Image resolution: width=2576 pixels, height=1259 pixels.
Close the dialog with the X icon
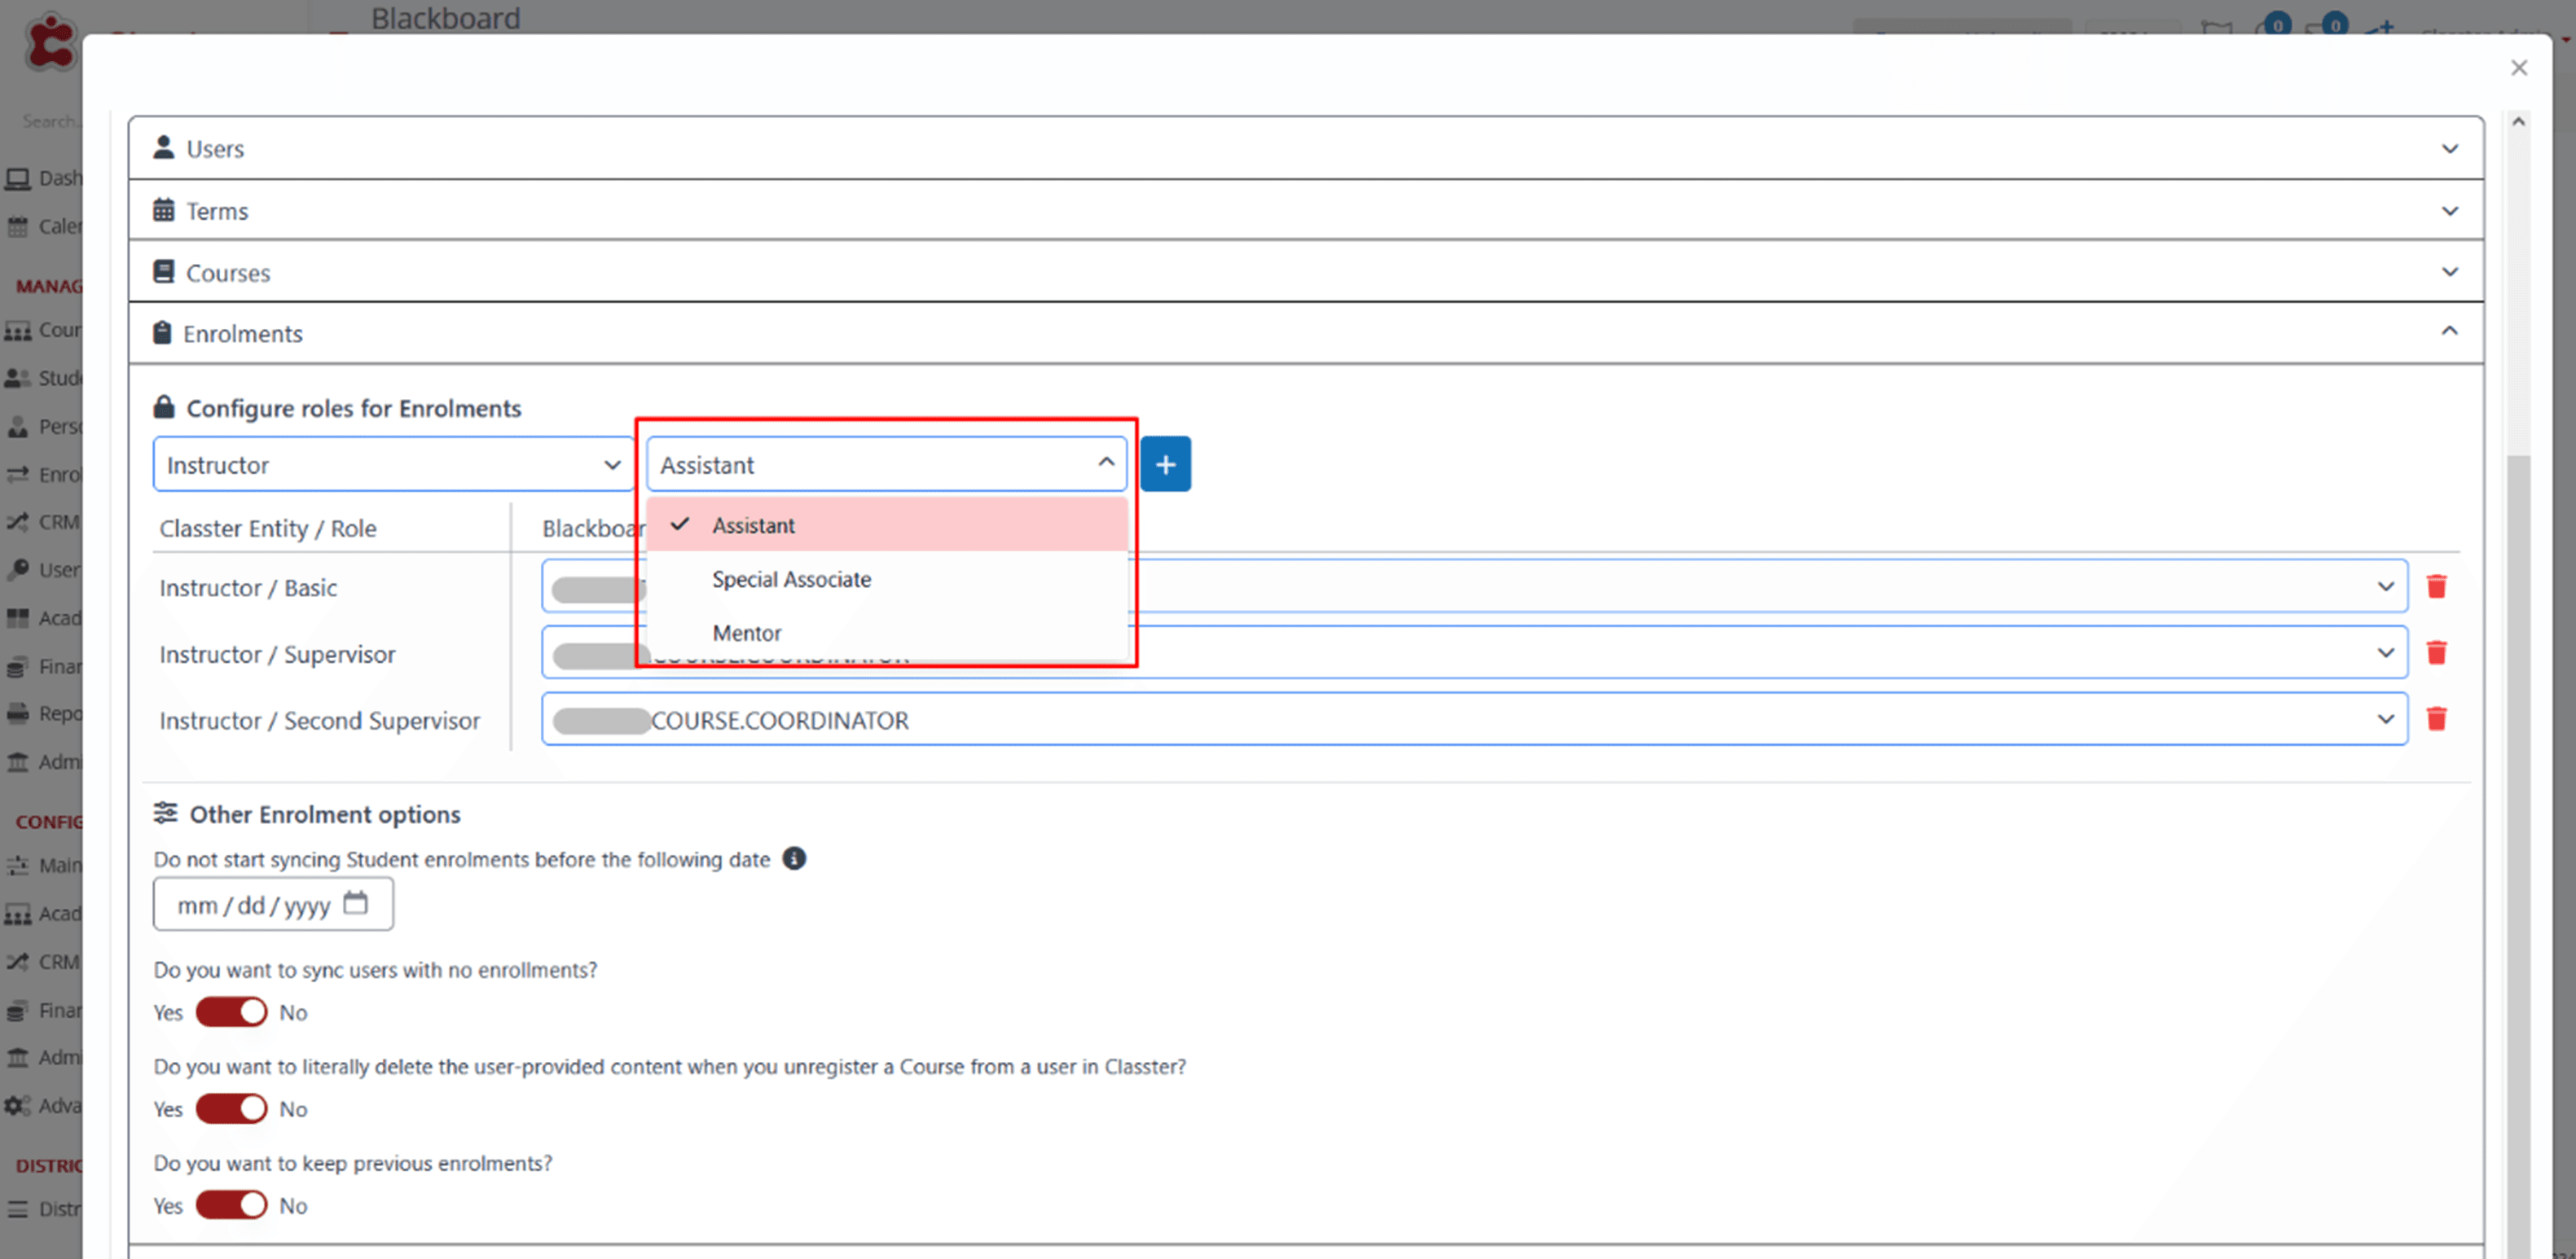[2519, 67]
